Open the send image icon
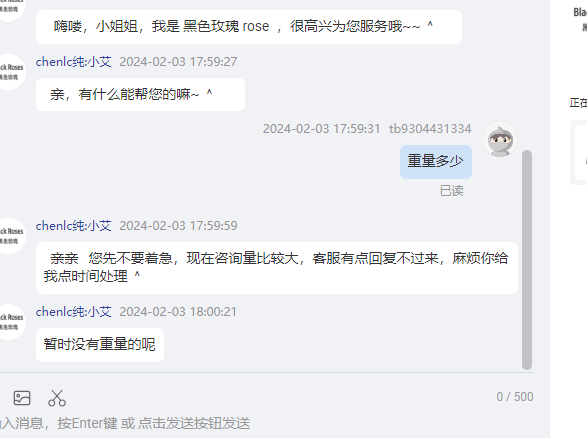 point(22,398)
